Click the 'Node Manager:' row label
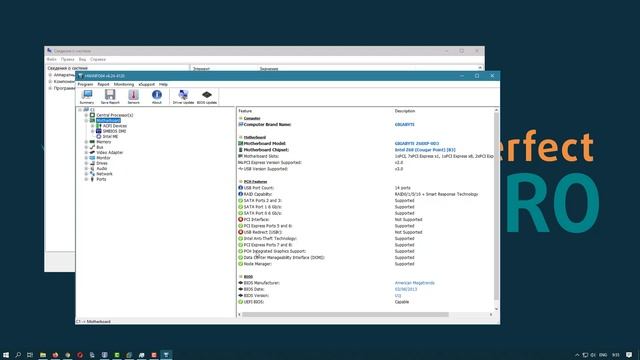This screenshot has height=360, width=640. (x=257, y=264)
